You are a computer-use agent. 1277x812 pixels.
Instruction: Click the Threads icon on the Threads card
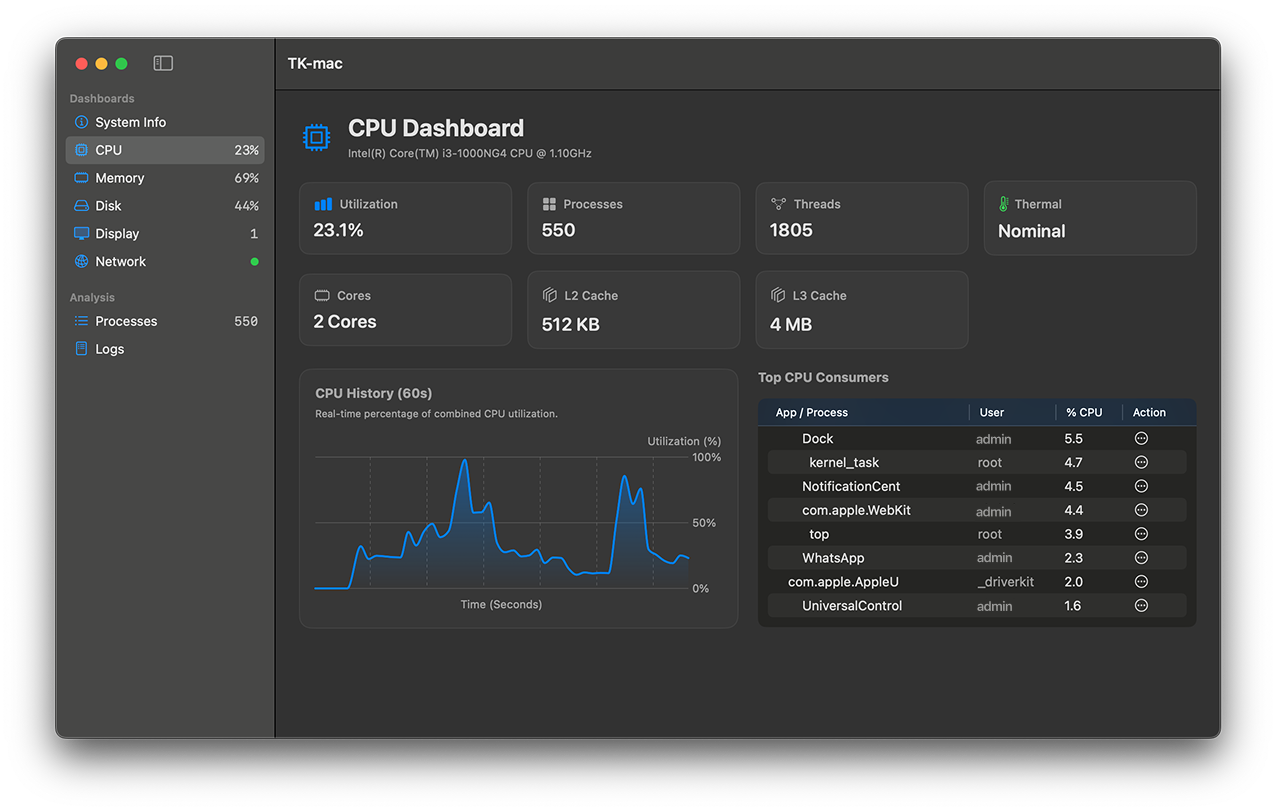[779, 203]
